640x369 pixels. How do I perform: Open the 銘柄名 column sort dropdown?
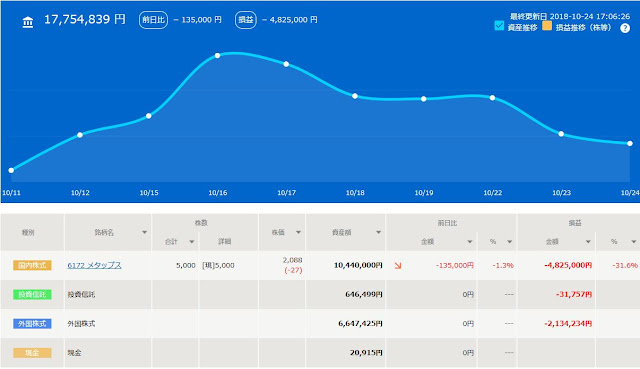[x=144, y=232]
